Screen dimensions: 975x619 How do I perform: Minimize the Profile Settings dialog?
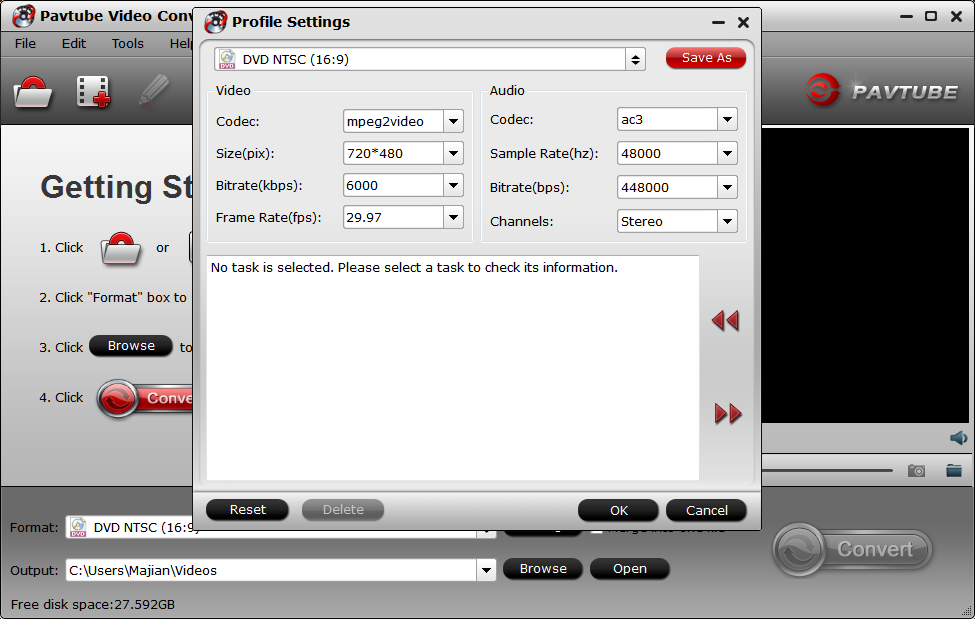718,22
